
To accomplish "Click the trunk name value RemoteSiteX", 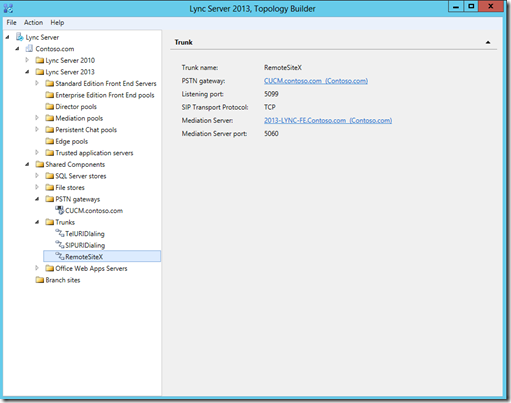I will point(283,68).
